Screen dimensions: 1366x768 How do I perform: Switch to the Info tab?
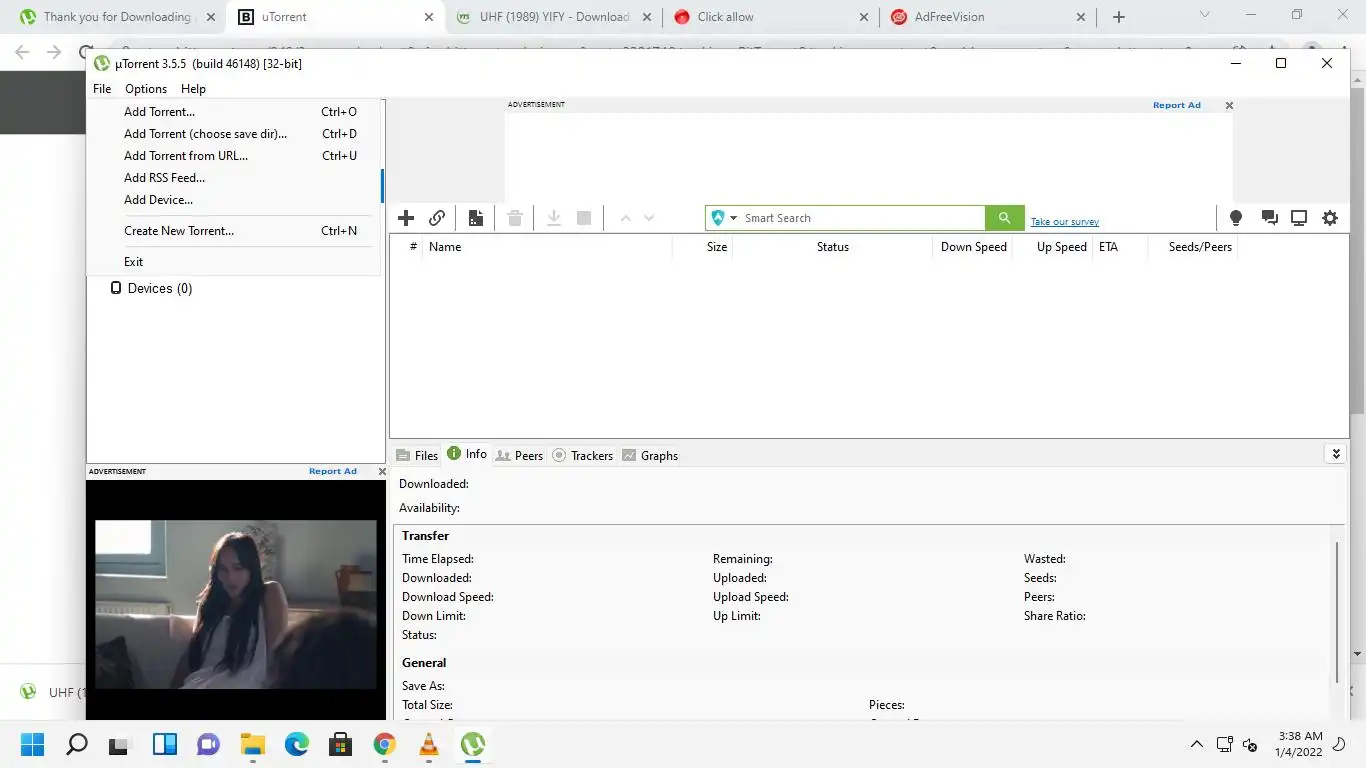pyautogui.click(x=467, y=454)
